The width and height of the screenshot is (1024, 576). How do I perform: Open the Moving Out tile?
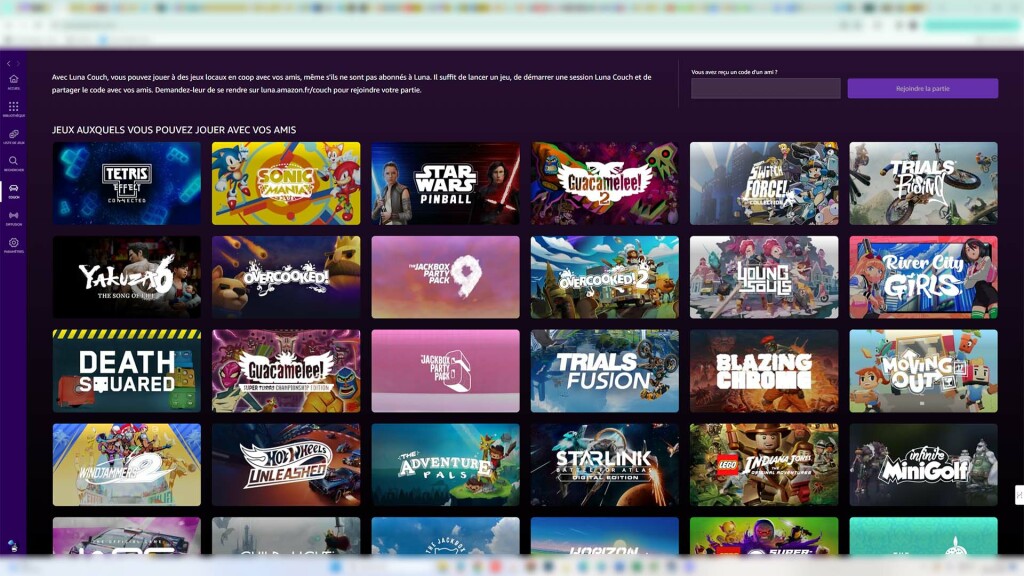[x=923, y=371]
